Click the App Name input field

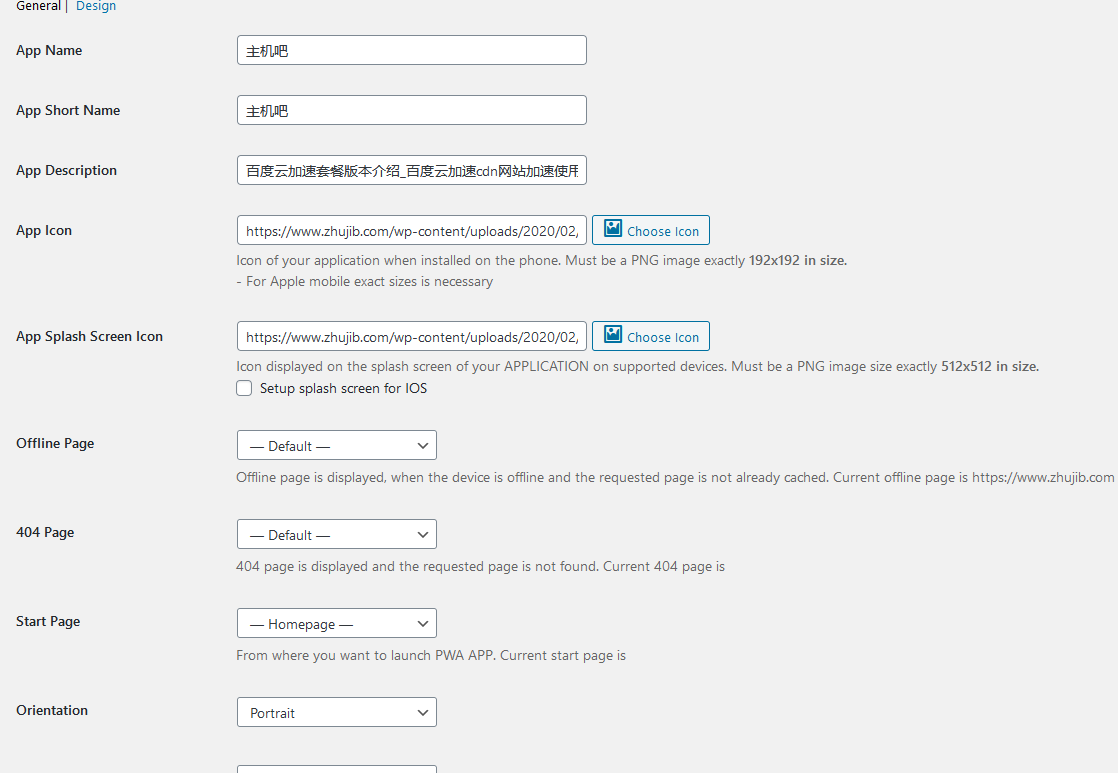coord(412,50)
